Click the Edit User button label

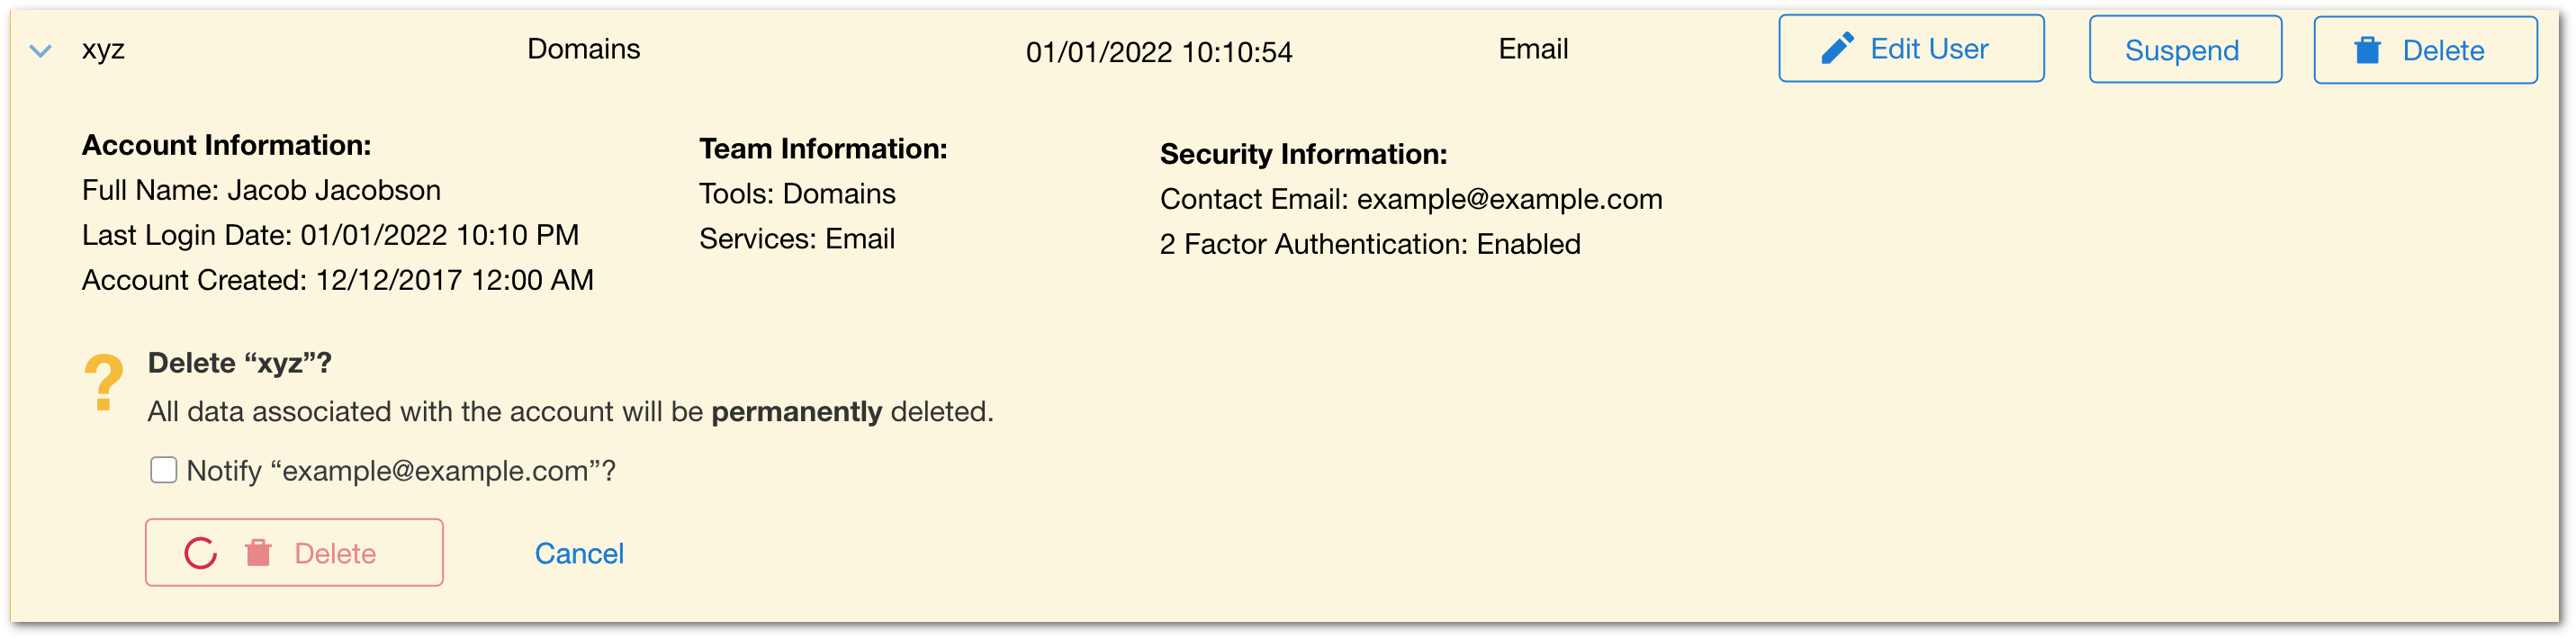tap(1929, 49)
